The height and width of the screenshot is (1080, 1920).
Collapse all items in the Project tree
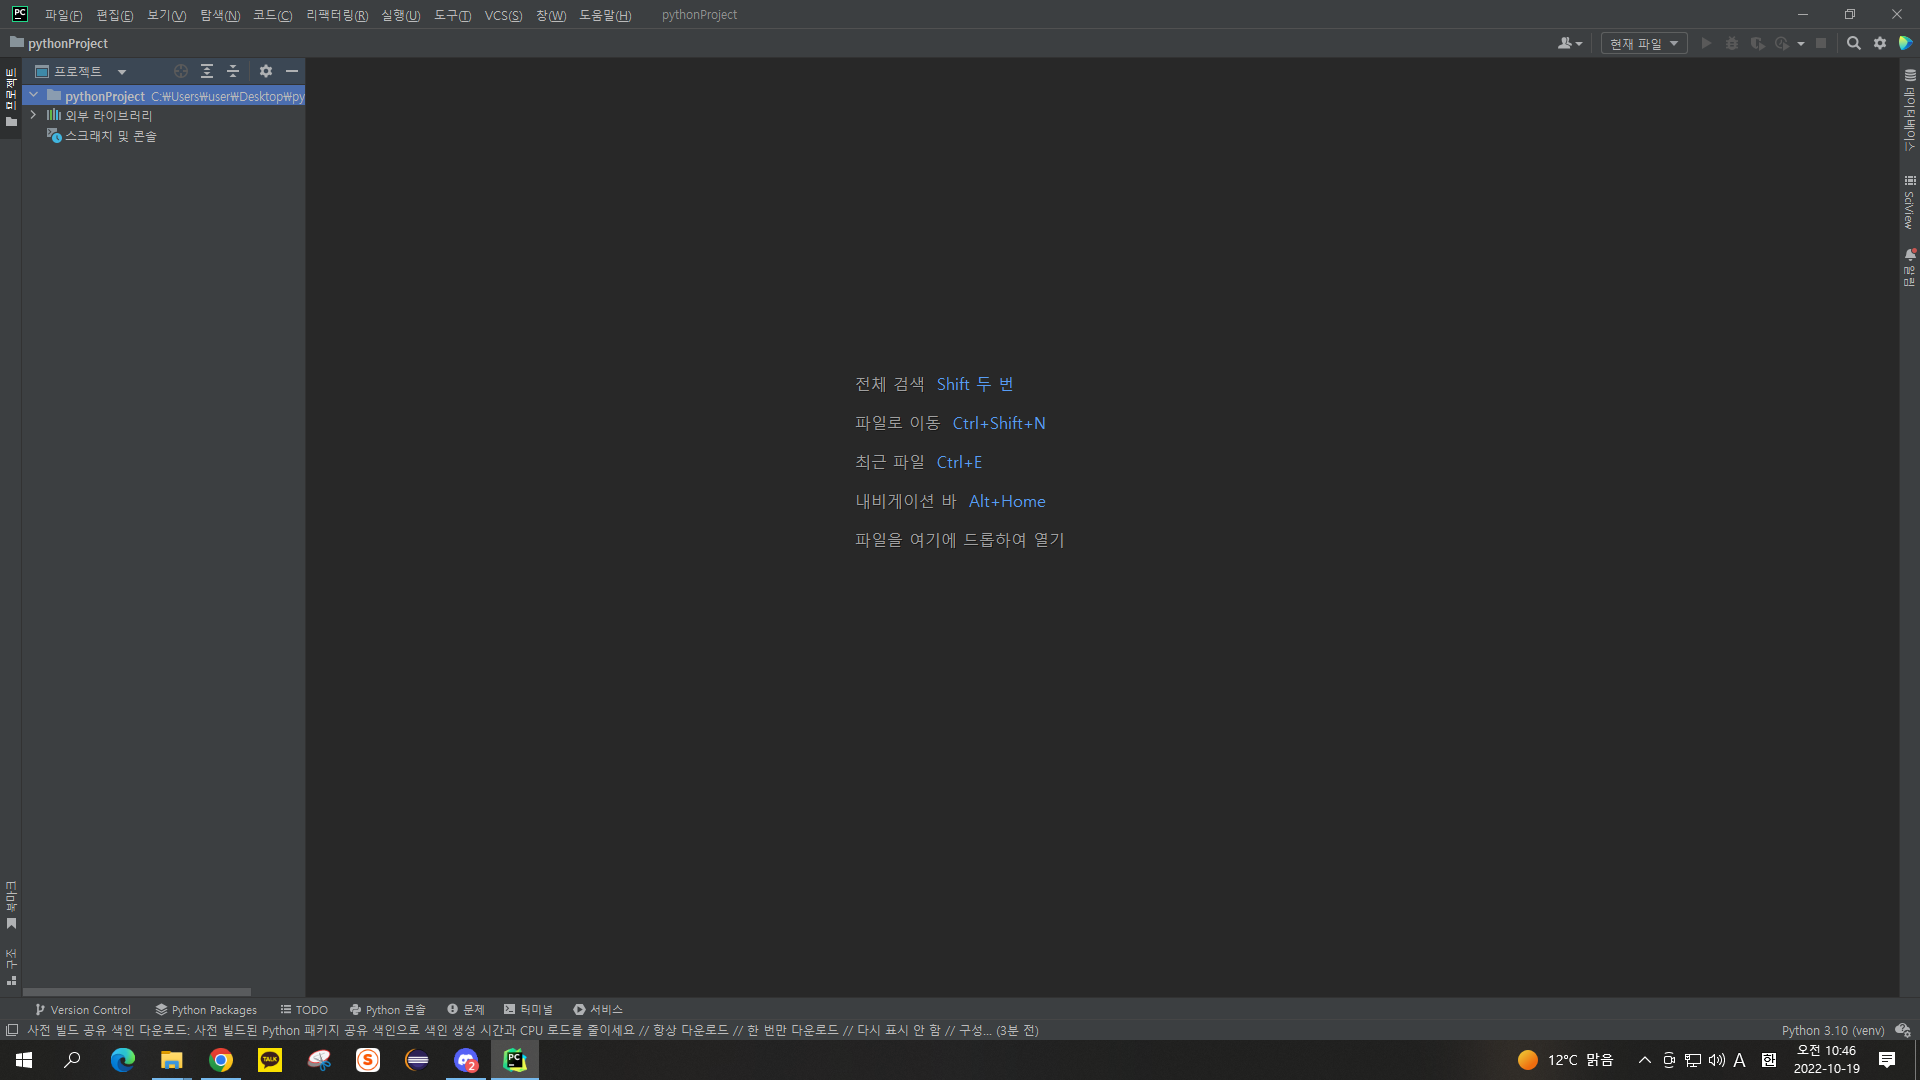click(x=233, y=71)
